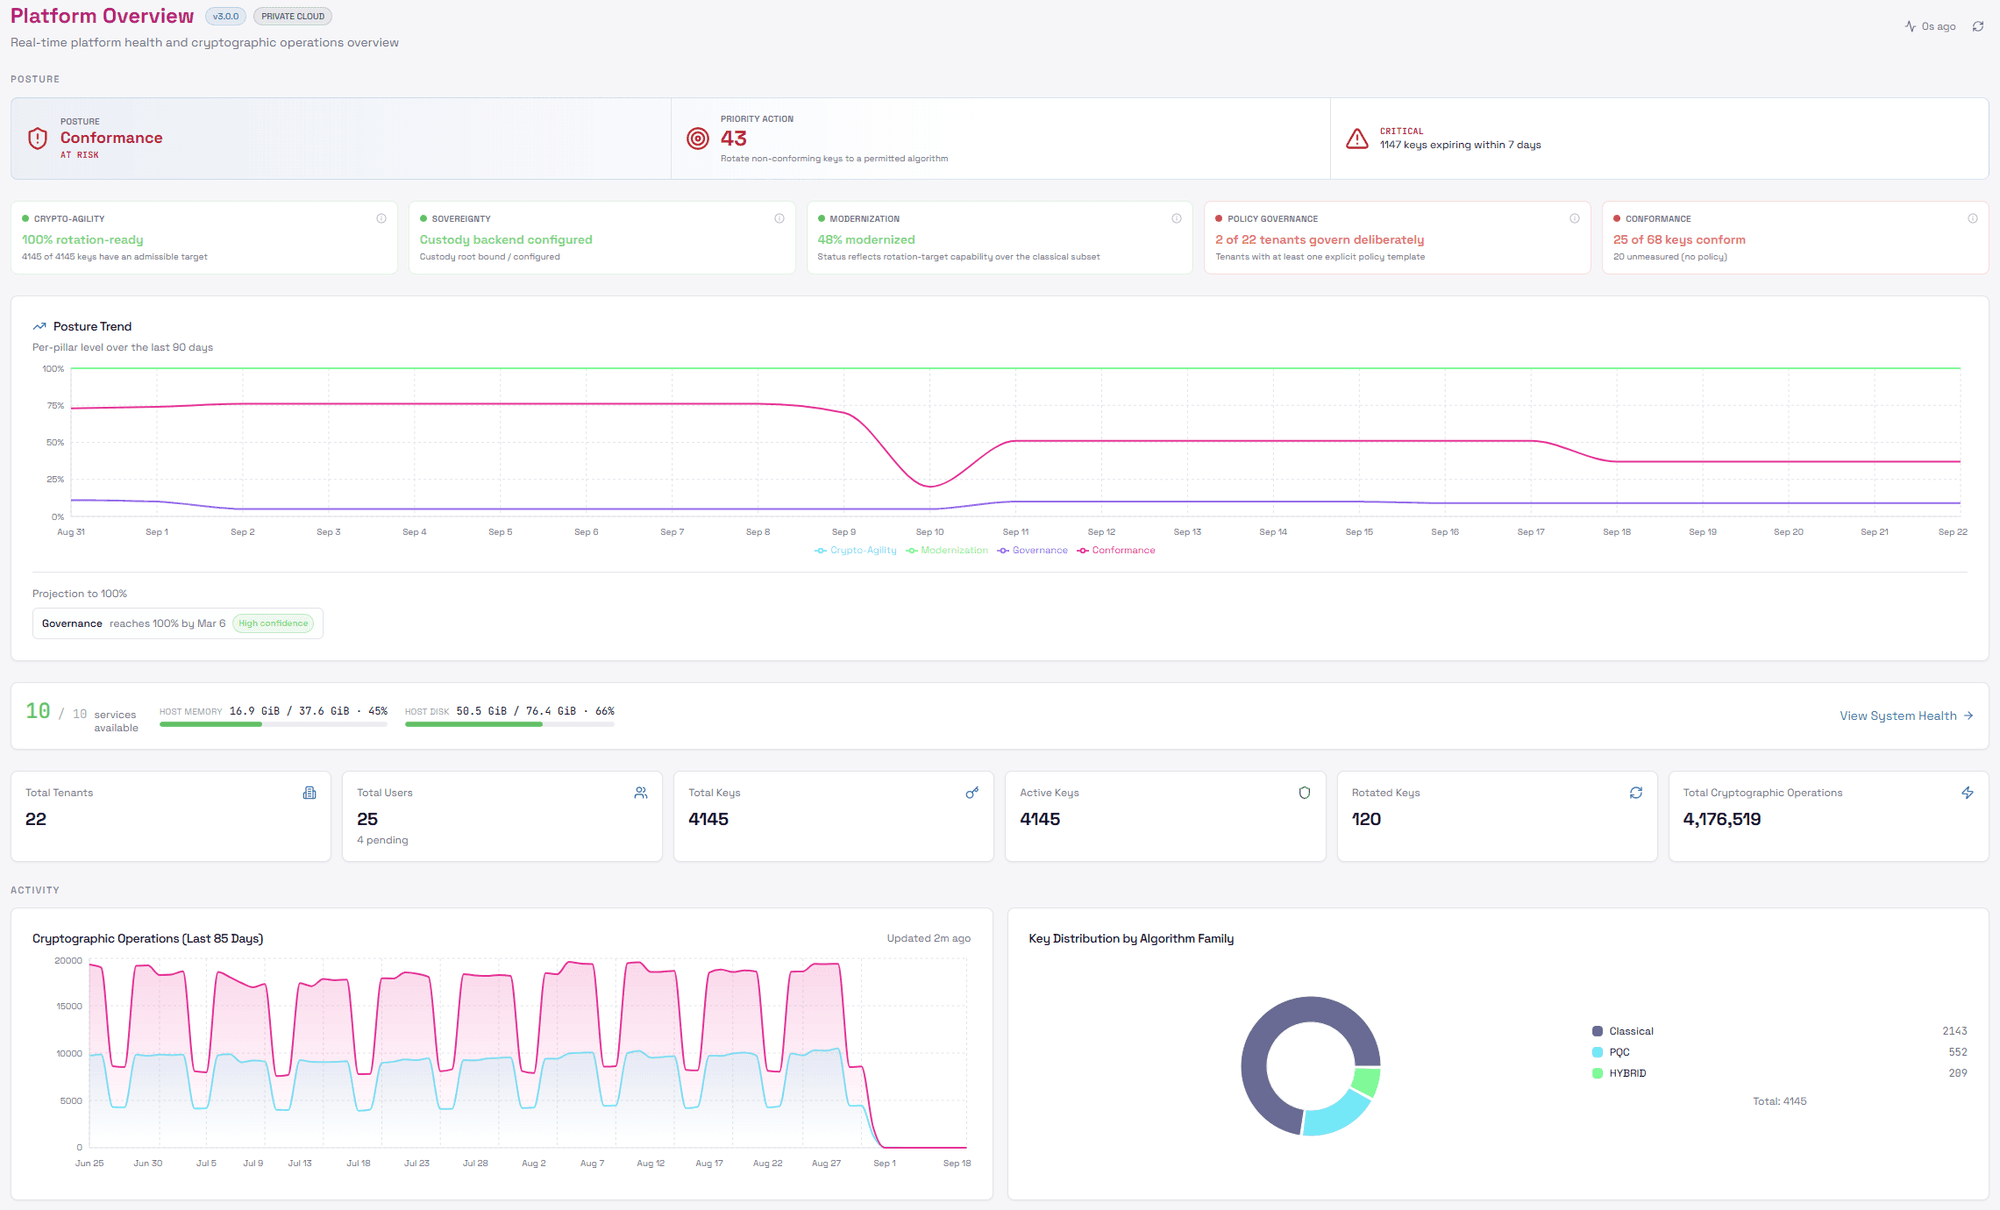
Task: Click 2 of 22 tenants govern deliberately
Action: click(1320, 240)
